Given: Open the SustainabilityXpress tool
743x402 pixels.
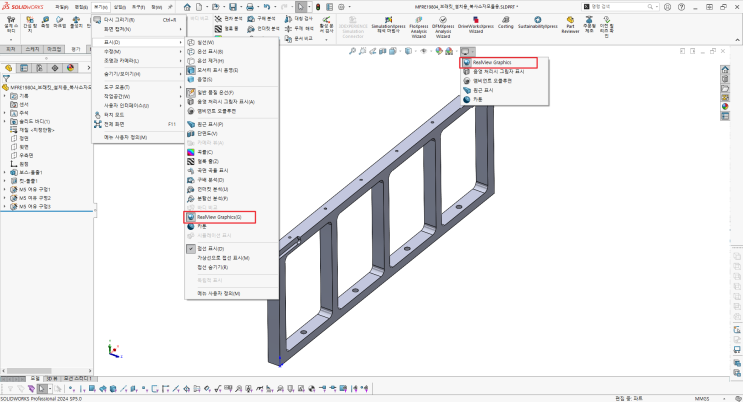Looking at the screenshot, I should (x=537, y=22).
